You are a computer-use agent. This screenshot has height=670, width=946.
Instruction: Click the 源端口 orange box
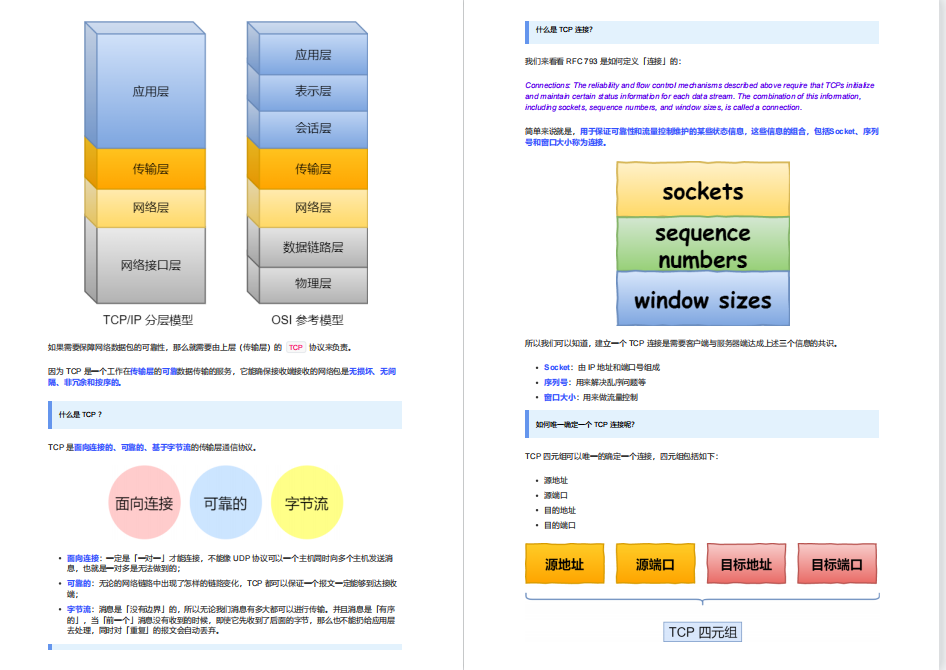pos(655,564)
